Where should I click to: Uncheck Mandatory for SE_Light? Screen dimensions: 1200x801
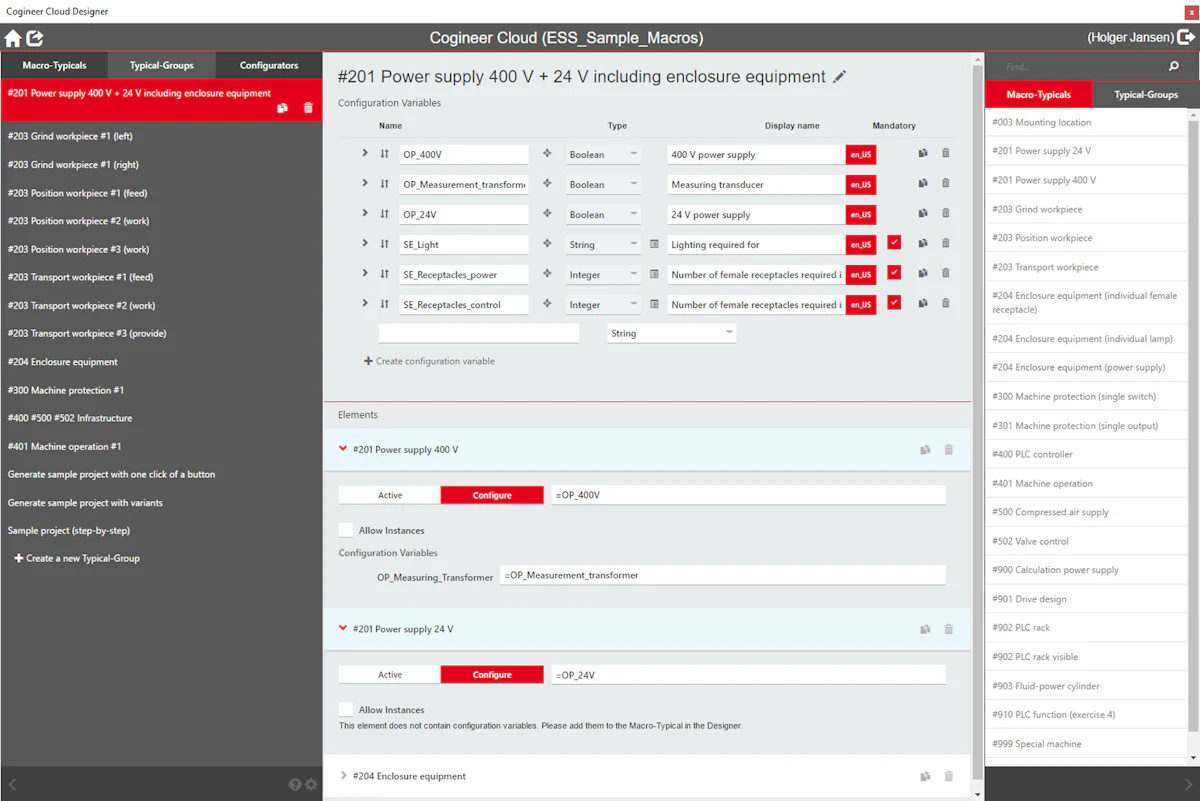coord(894,243)
